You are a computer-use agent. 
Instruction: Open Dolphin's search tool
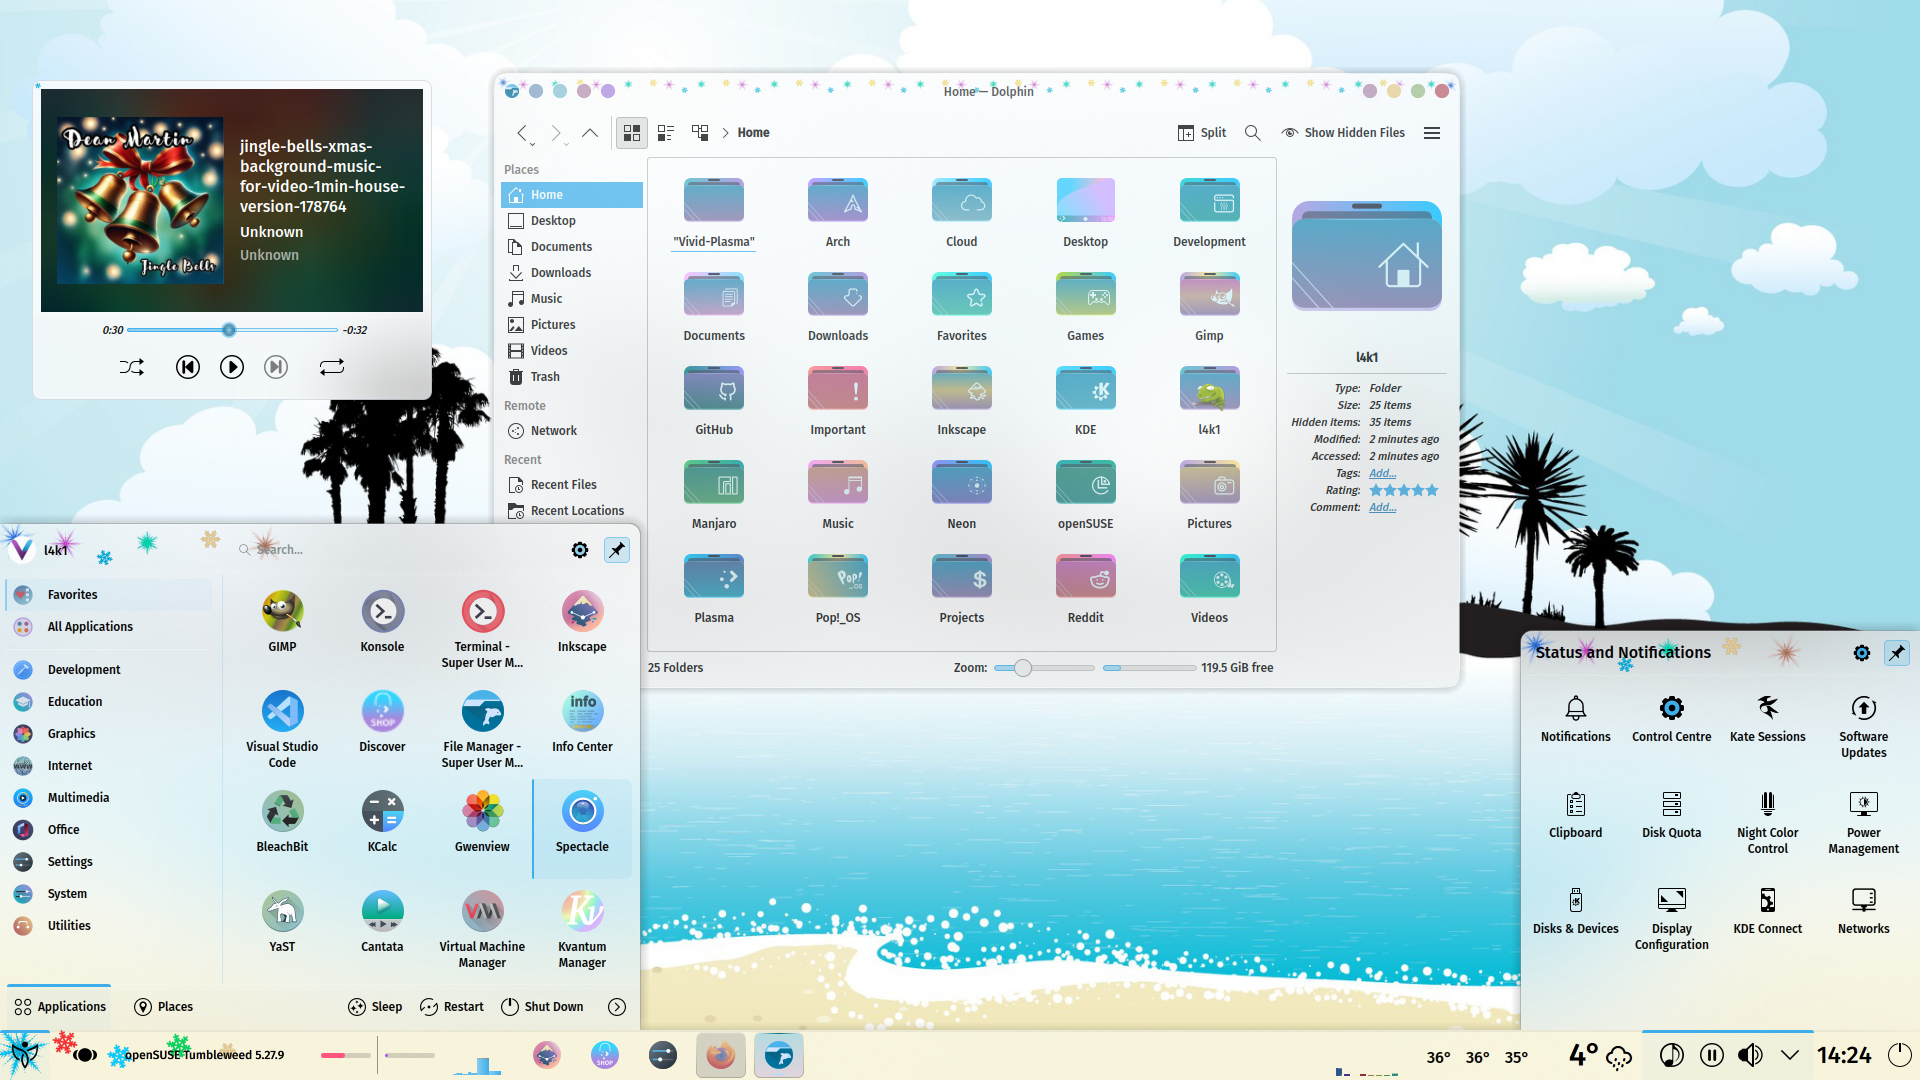(x=1252, y=132)
